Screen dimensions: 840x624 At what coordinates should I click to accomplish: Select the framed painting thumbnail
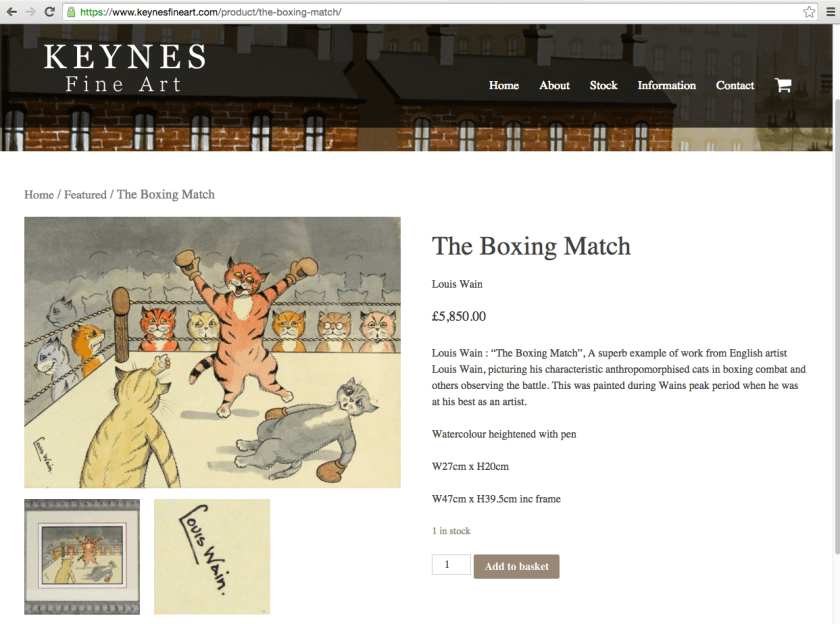tap(82, 557)
